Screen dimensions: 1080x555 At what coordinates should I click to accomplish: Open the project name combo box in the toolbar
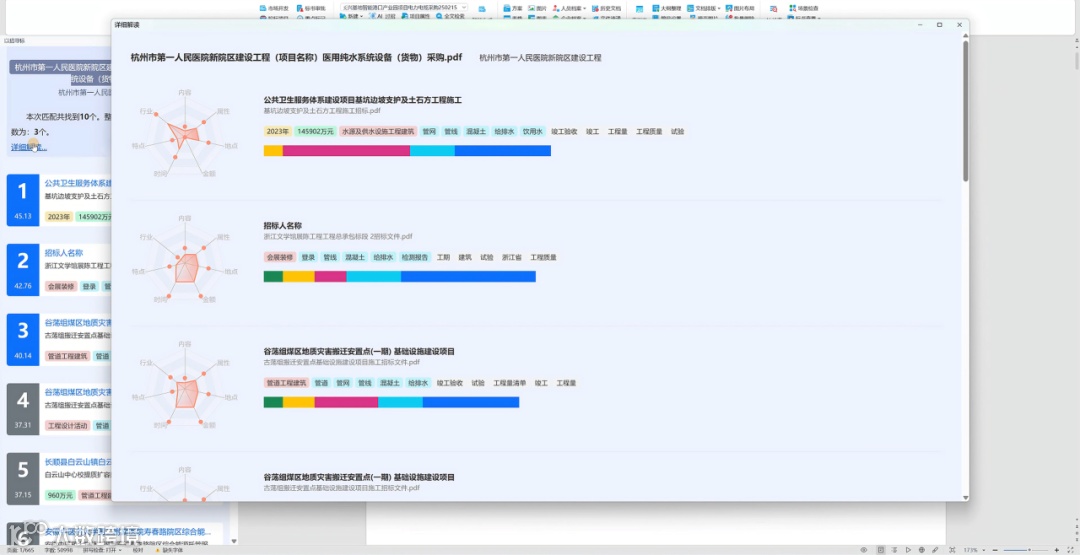[404, 7]
